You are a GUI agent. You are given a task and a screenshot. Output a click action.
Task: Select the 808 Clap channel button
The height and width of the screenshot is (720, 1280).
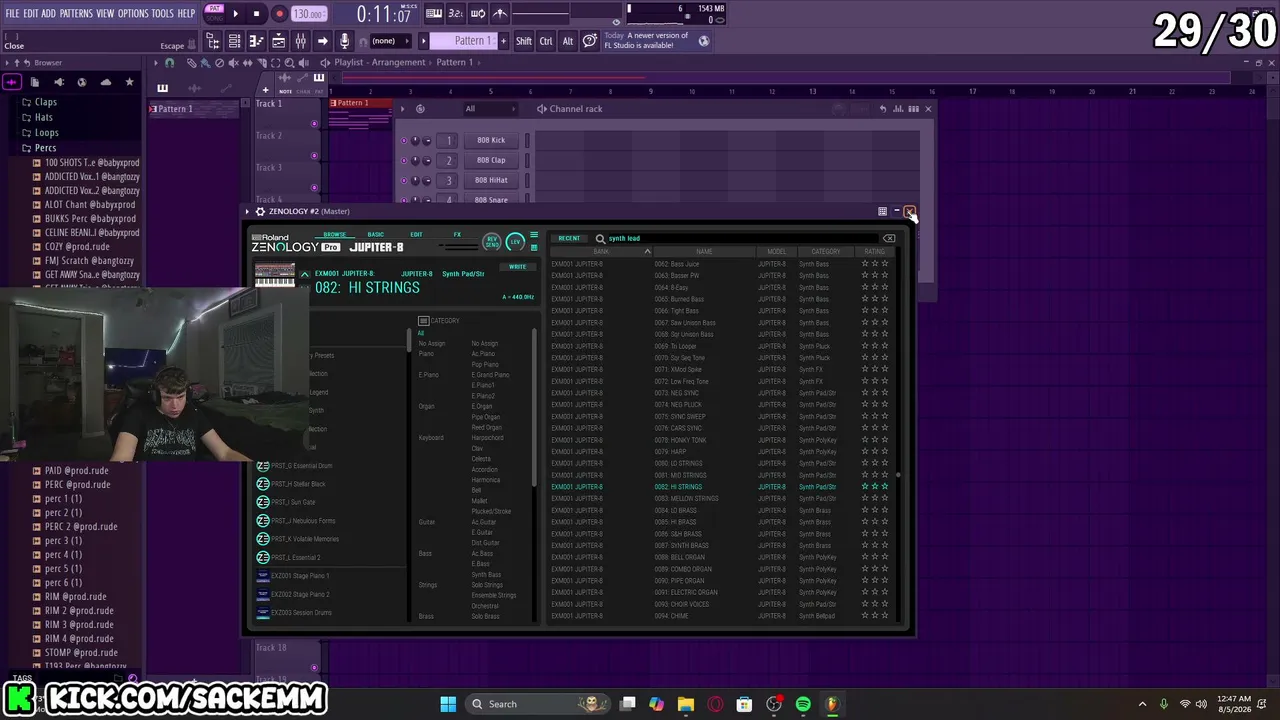(491, 160)
